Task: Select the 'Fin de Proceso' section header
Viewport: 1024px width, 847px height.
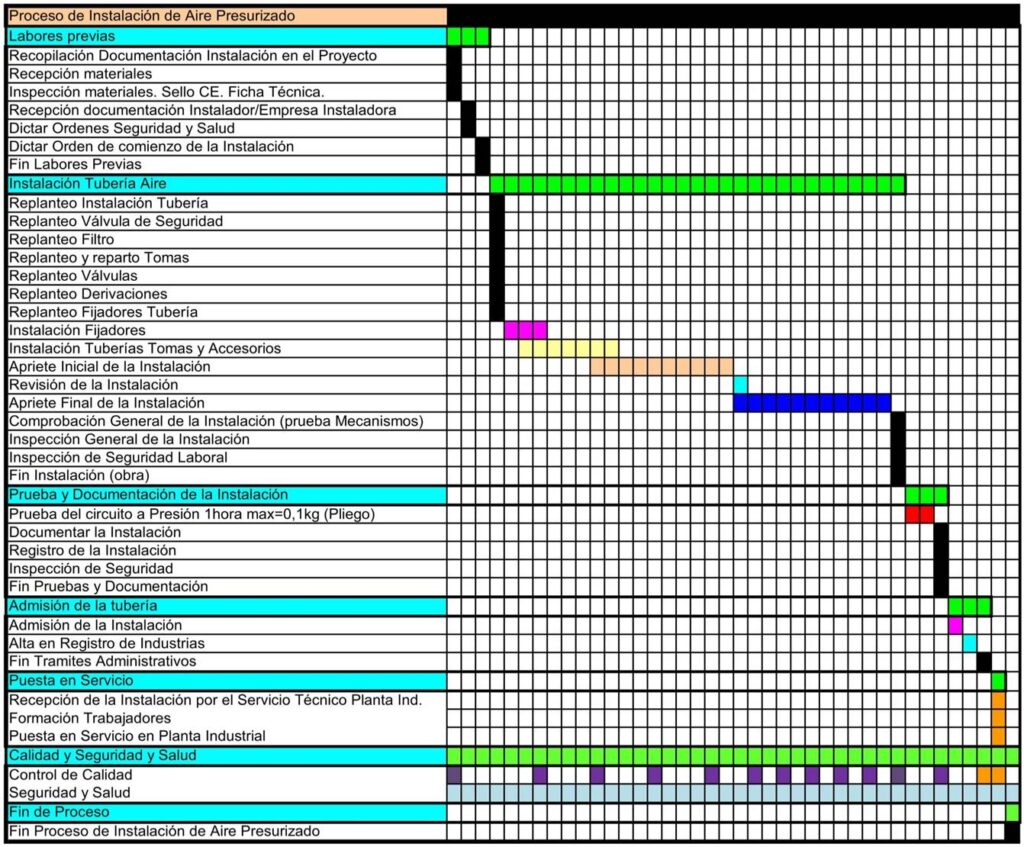Action: (x=227, y=812)
